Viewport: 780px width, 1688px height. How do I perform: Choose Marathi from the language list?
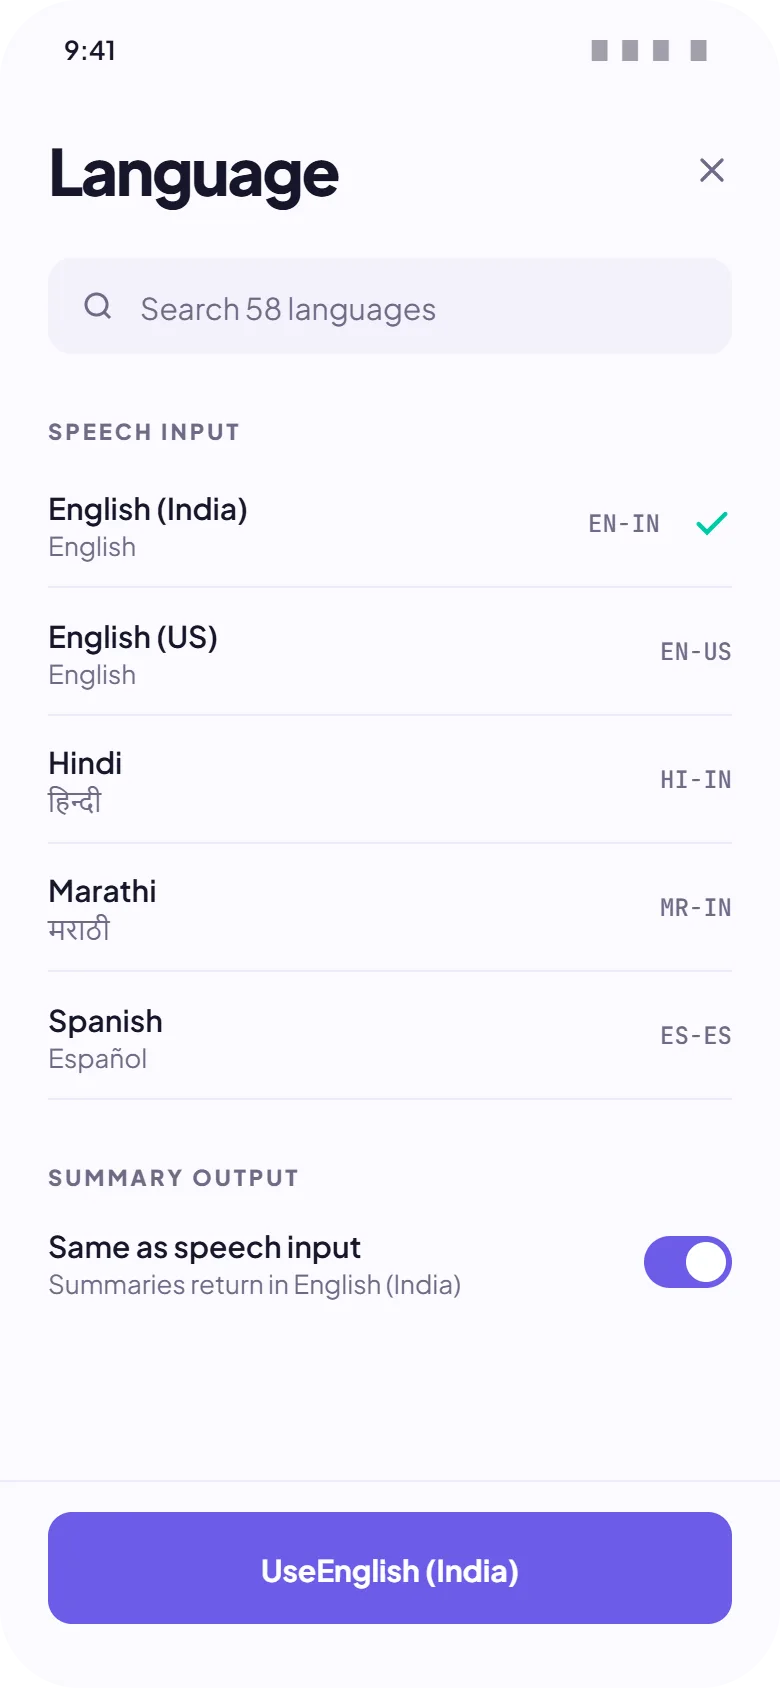tap(390, 908)
